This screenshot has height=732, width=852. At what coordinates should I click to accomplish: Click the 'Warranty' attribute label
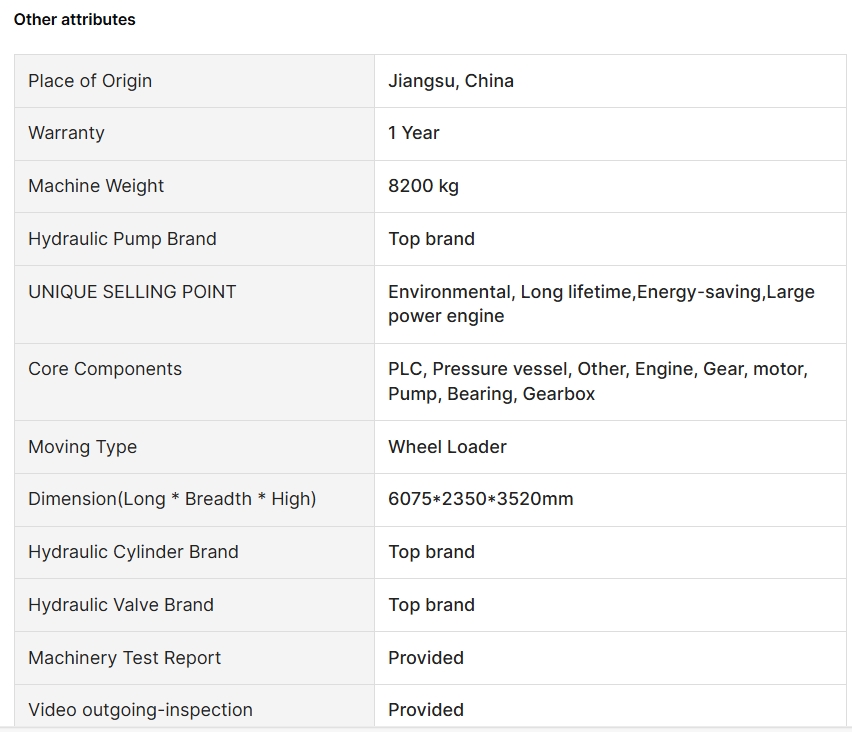pos(66,133)
